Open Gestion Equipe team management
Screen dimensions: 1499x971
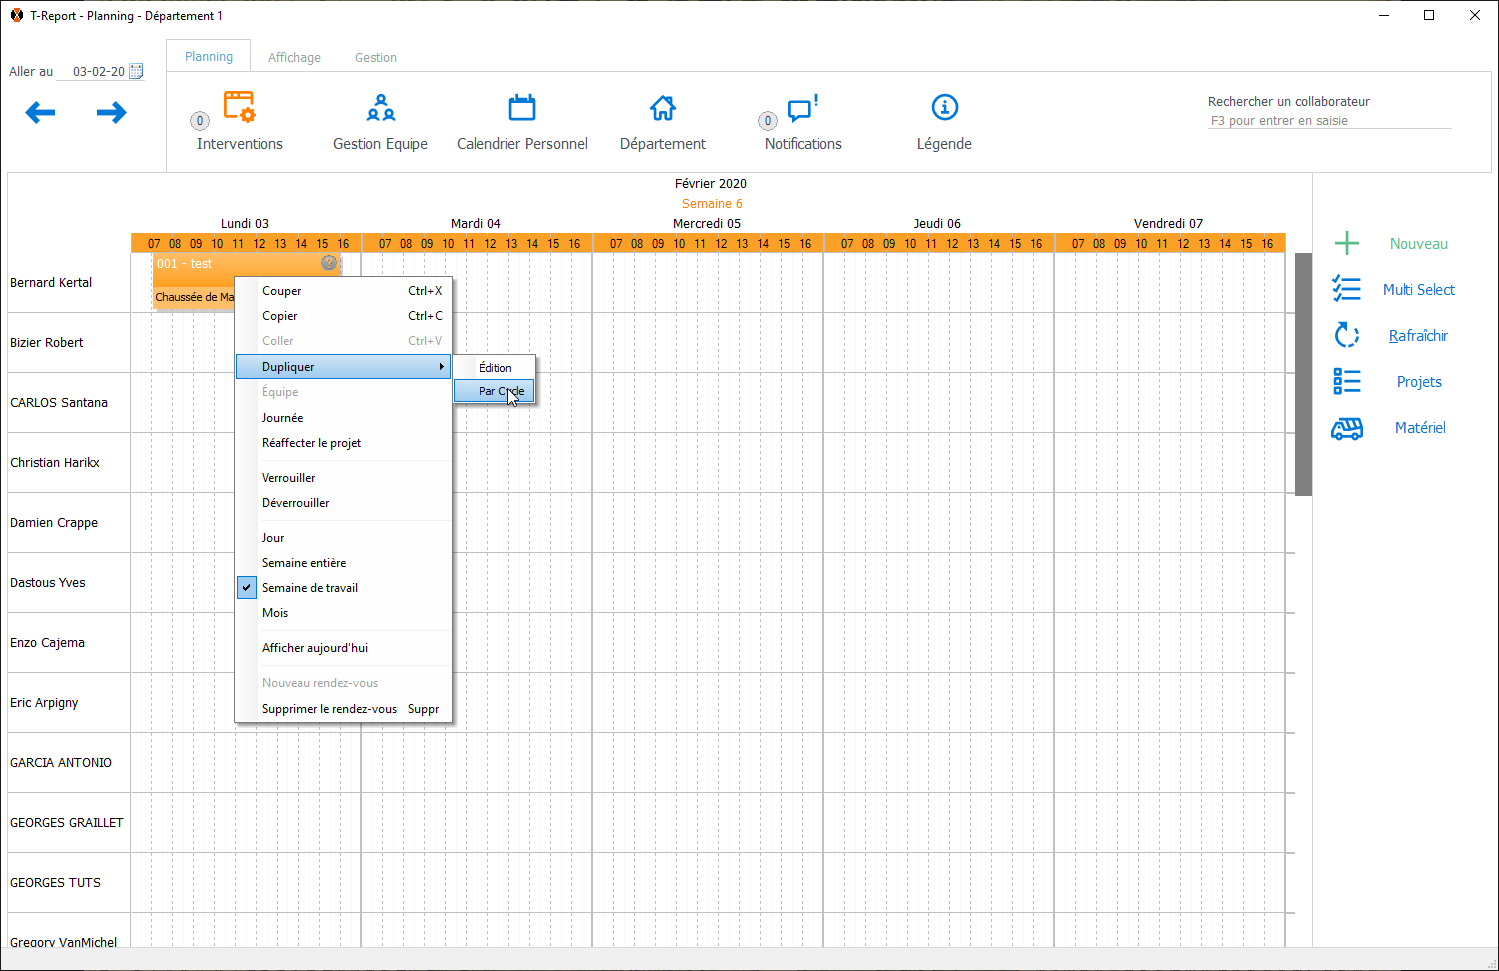click(x=380, y=107)
